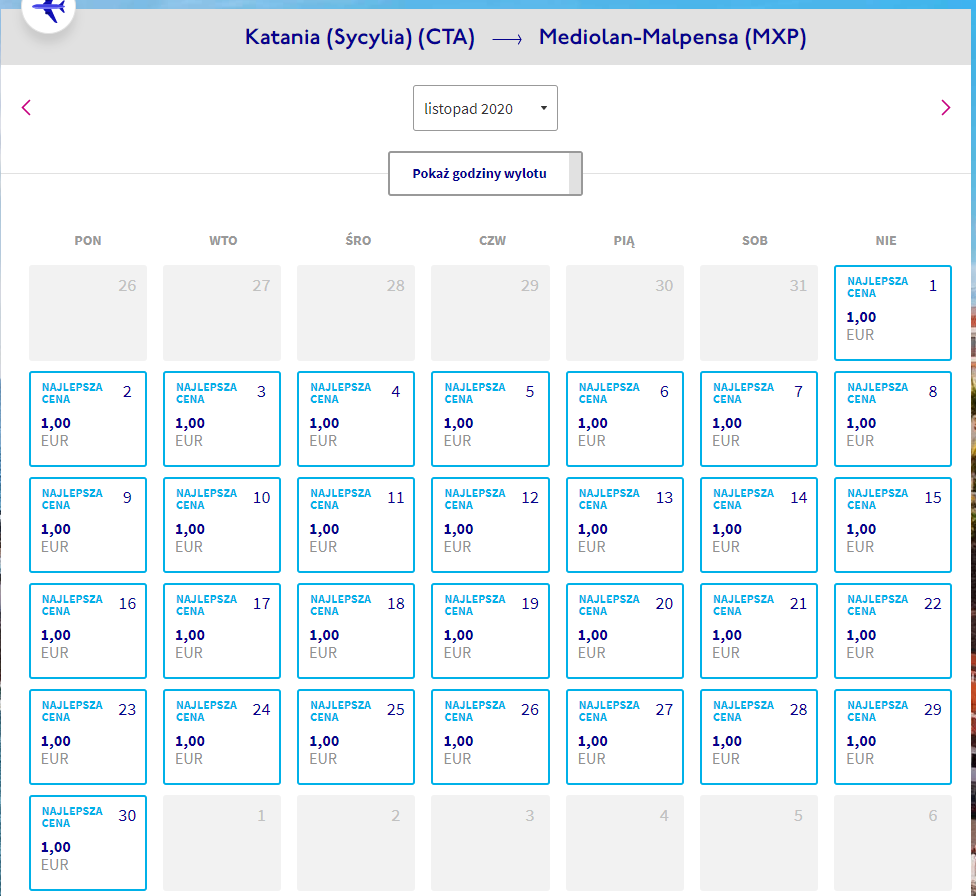Go to previous month with left arrow

tap(26, 108)
